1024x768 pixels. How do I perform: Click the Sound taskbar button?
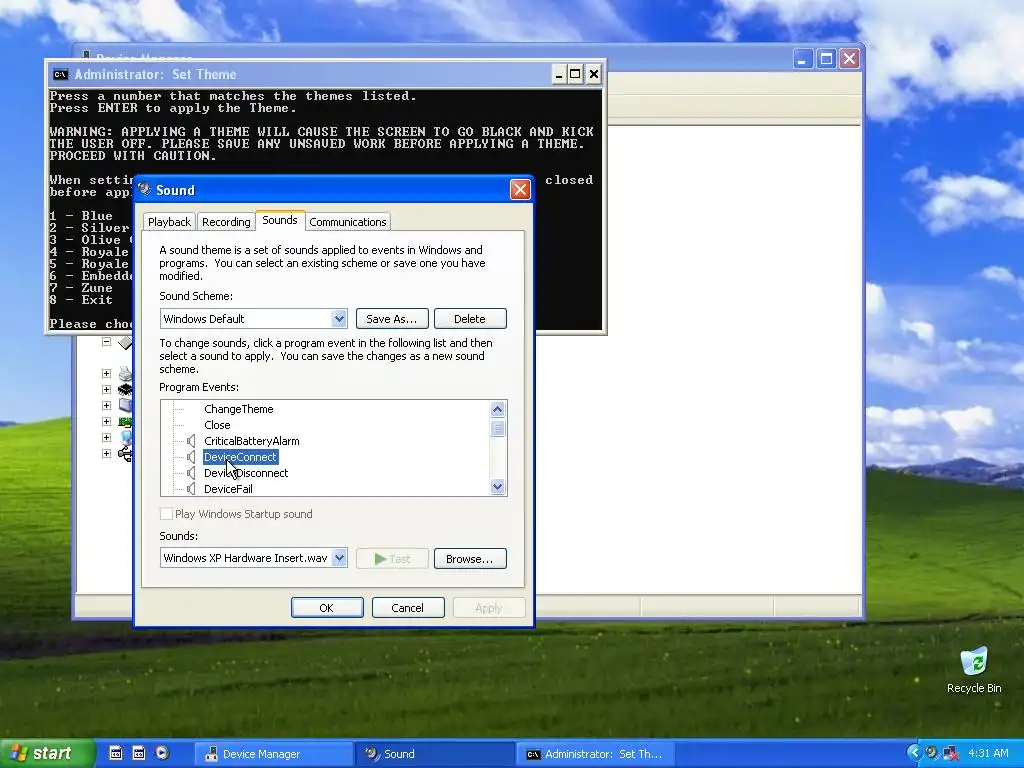[434, 754]
